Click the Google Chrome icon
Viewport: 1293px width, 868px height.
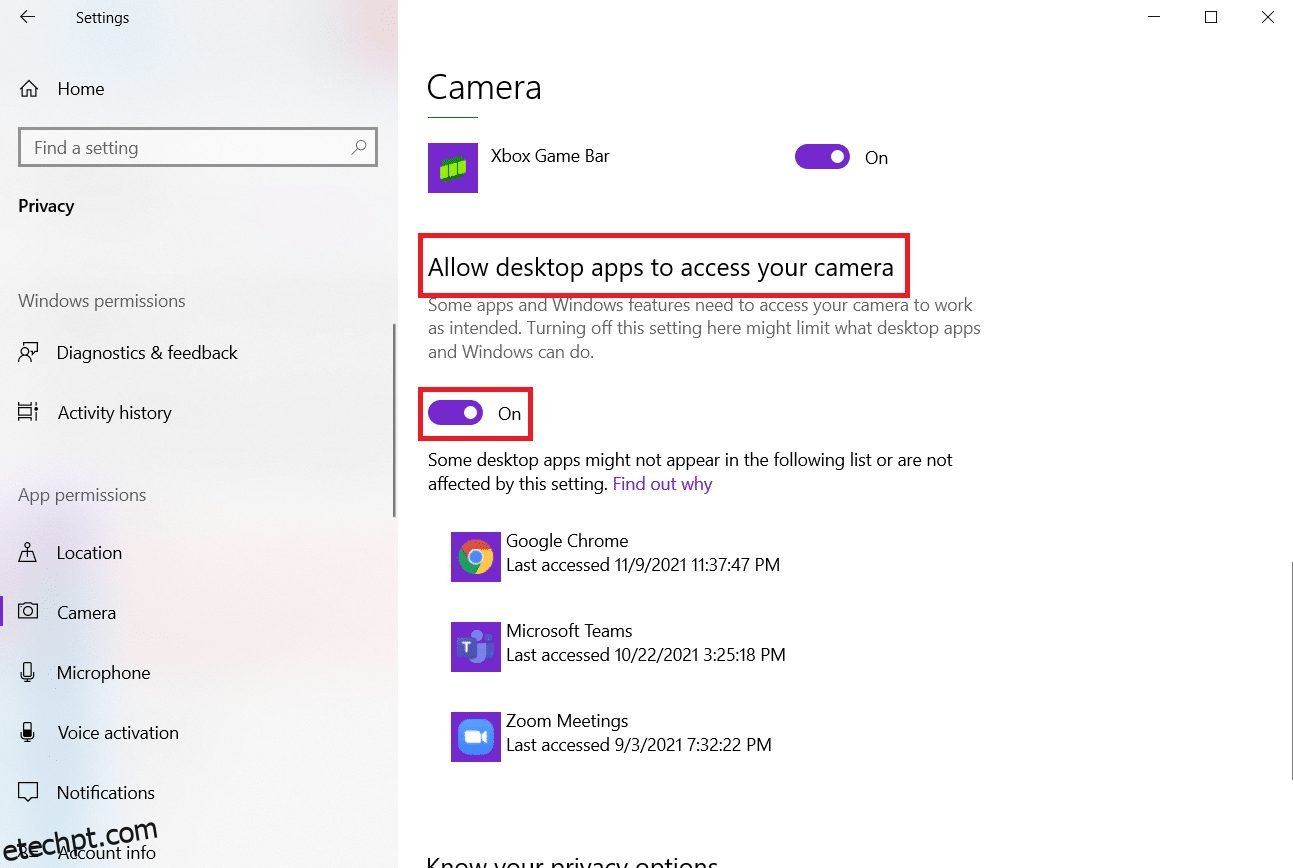click(476, 557)
